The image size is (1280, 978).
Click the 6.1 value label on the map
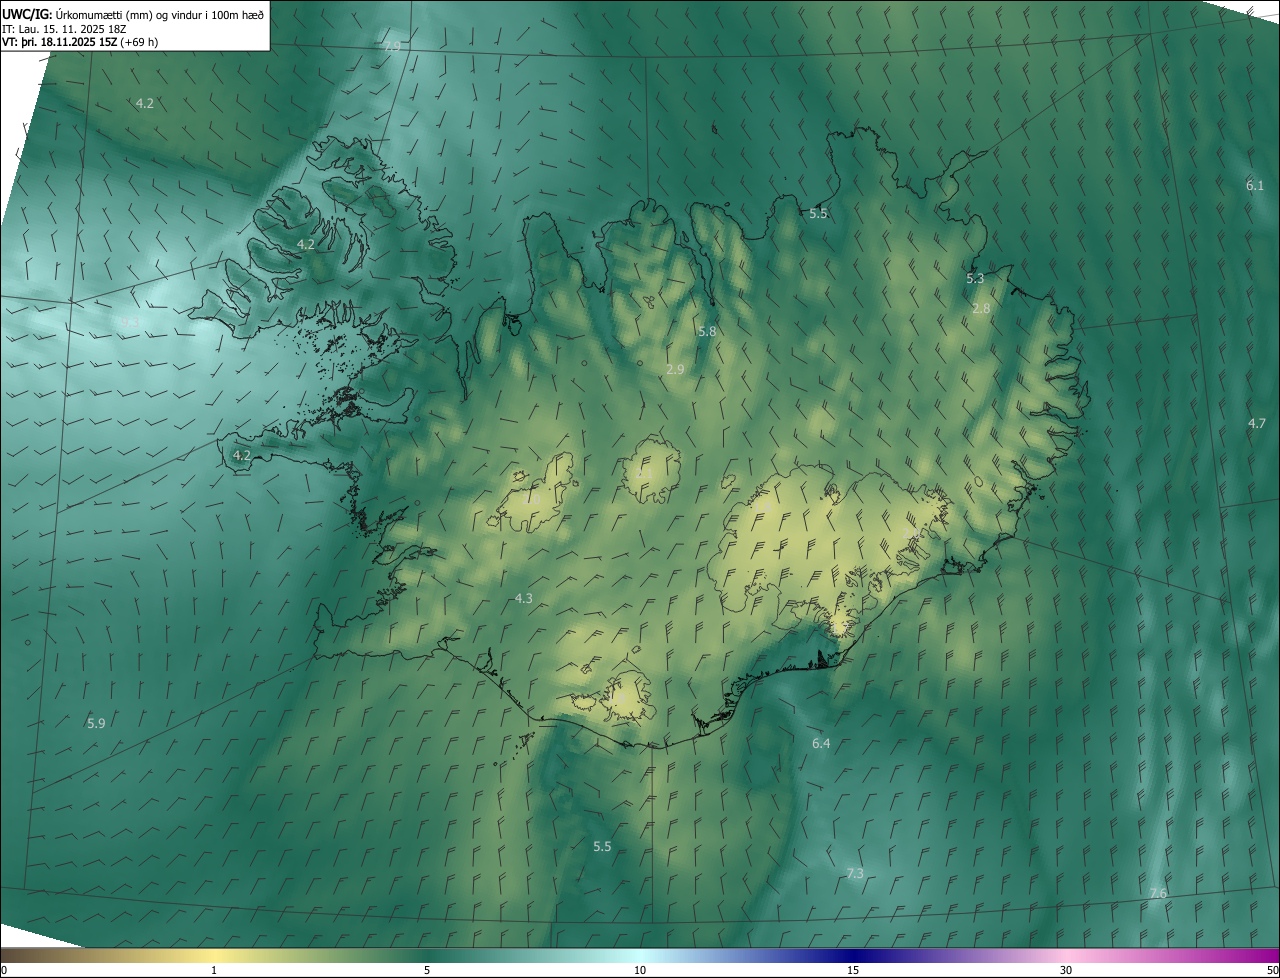coord(1255,185)
